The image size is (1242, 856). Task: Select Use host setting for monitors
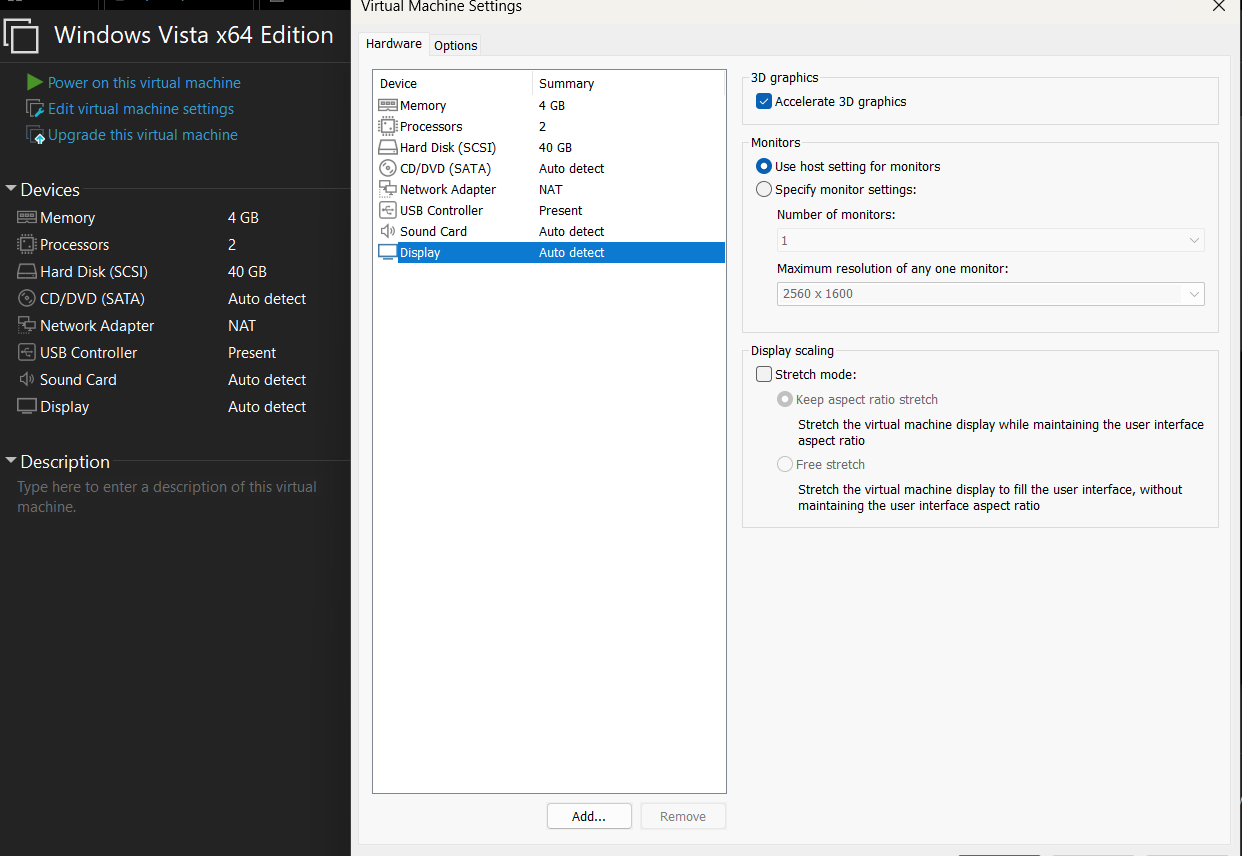[764, 166]
